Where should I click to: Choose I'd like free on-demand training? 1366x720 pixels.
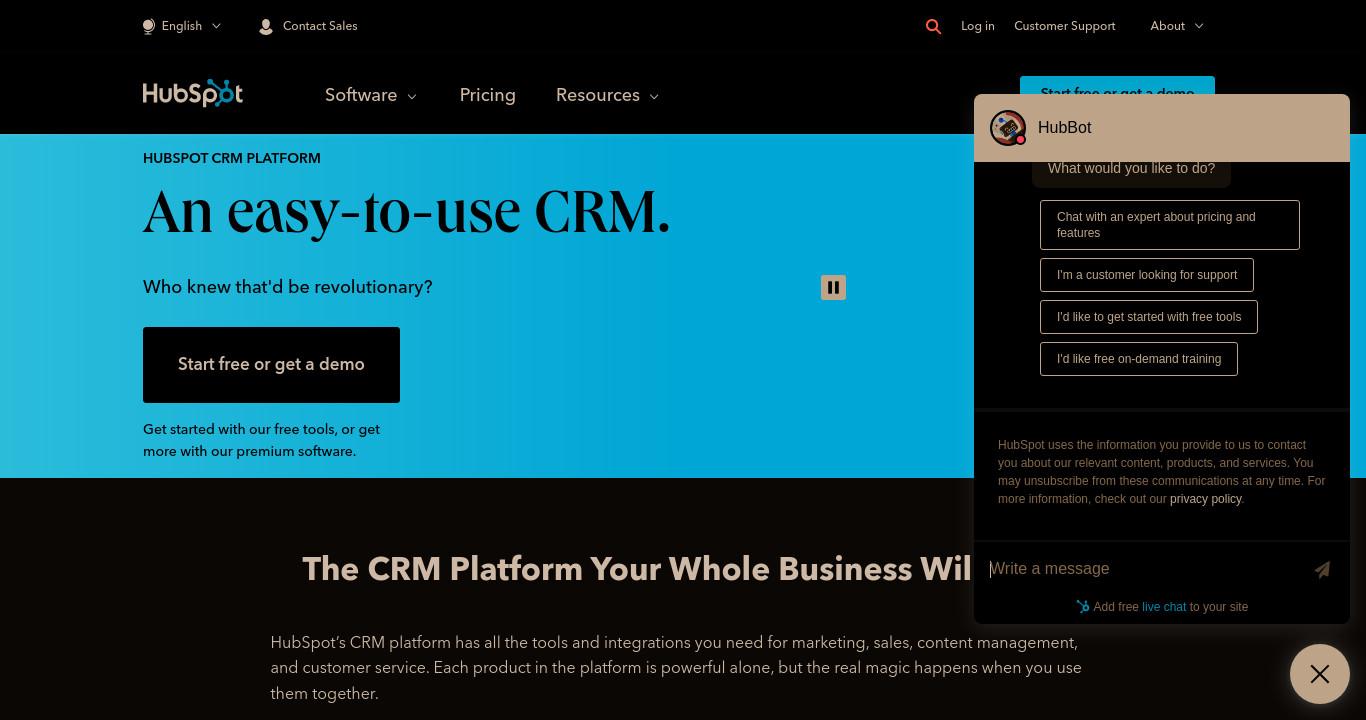point(1139,359)
